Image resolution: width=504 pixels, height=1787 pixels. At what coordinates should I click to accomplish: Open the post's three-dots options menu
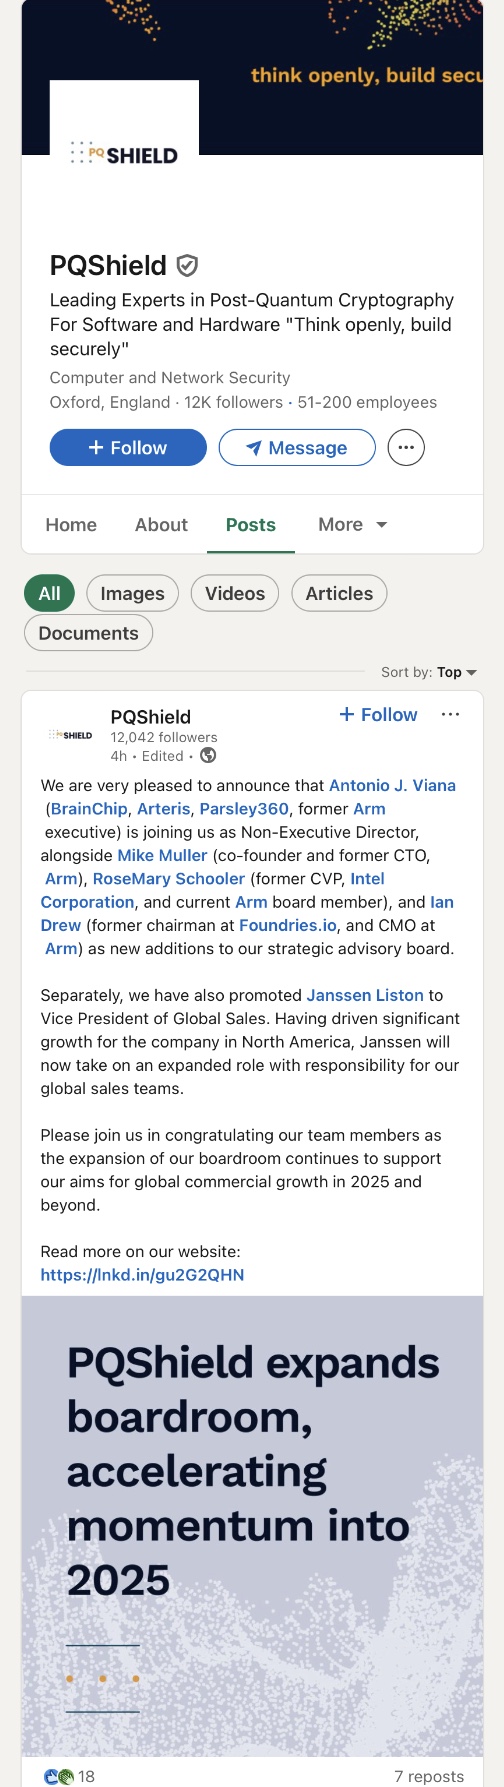tap(451, 714)
